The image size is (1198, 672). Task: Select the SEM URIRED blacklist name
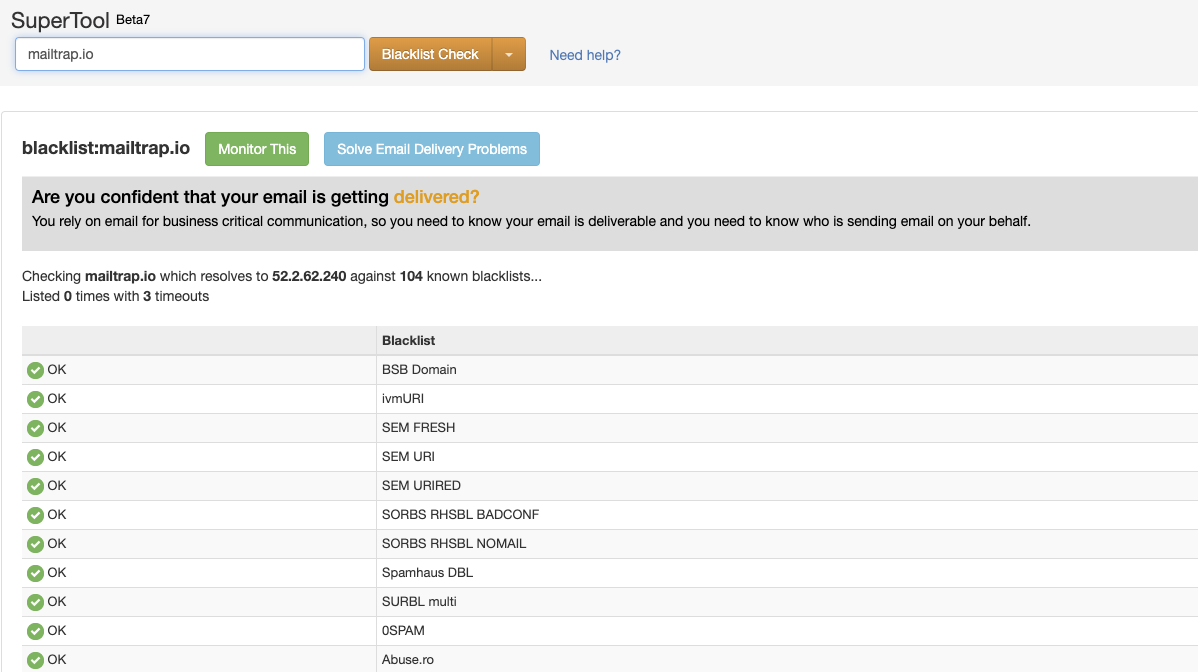(x=421, y=486)
